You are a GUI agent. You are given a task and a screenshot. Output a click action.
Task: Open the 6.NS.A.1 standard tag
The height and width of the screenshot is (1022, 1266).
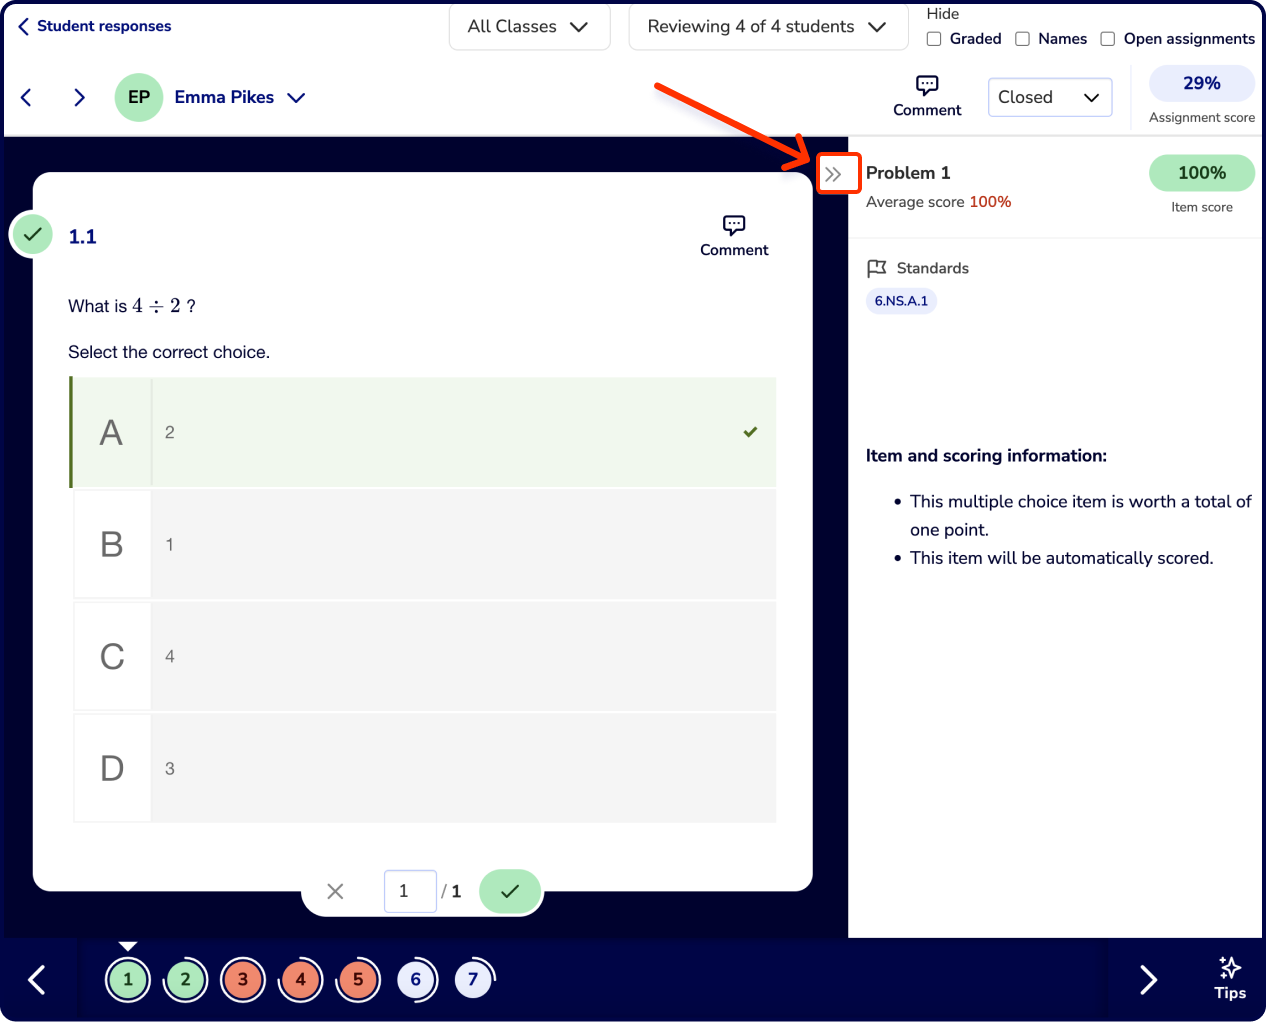tap(901, 301)
